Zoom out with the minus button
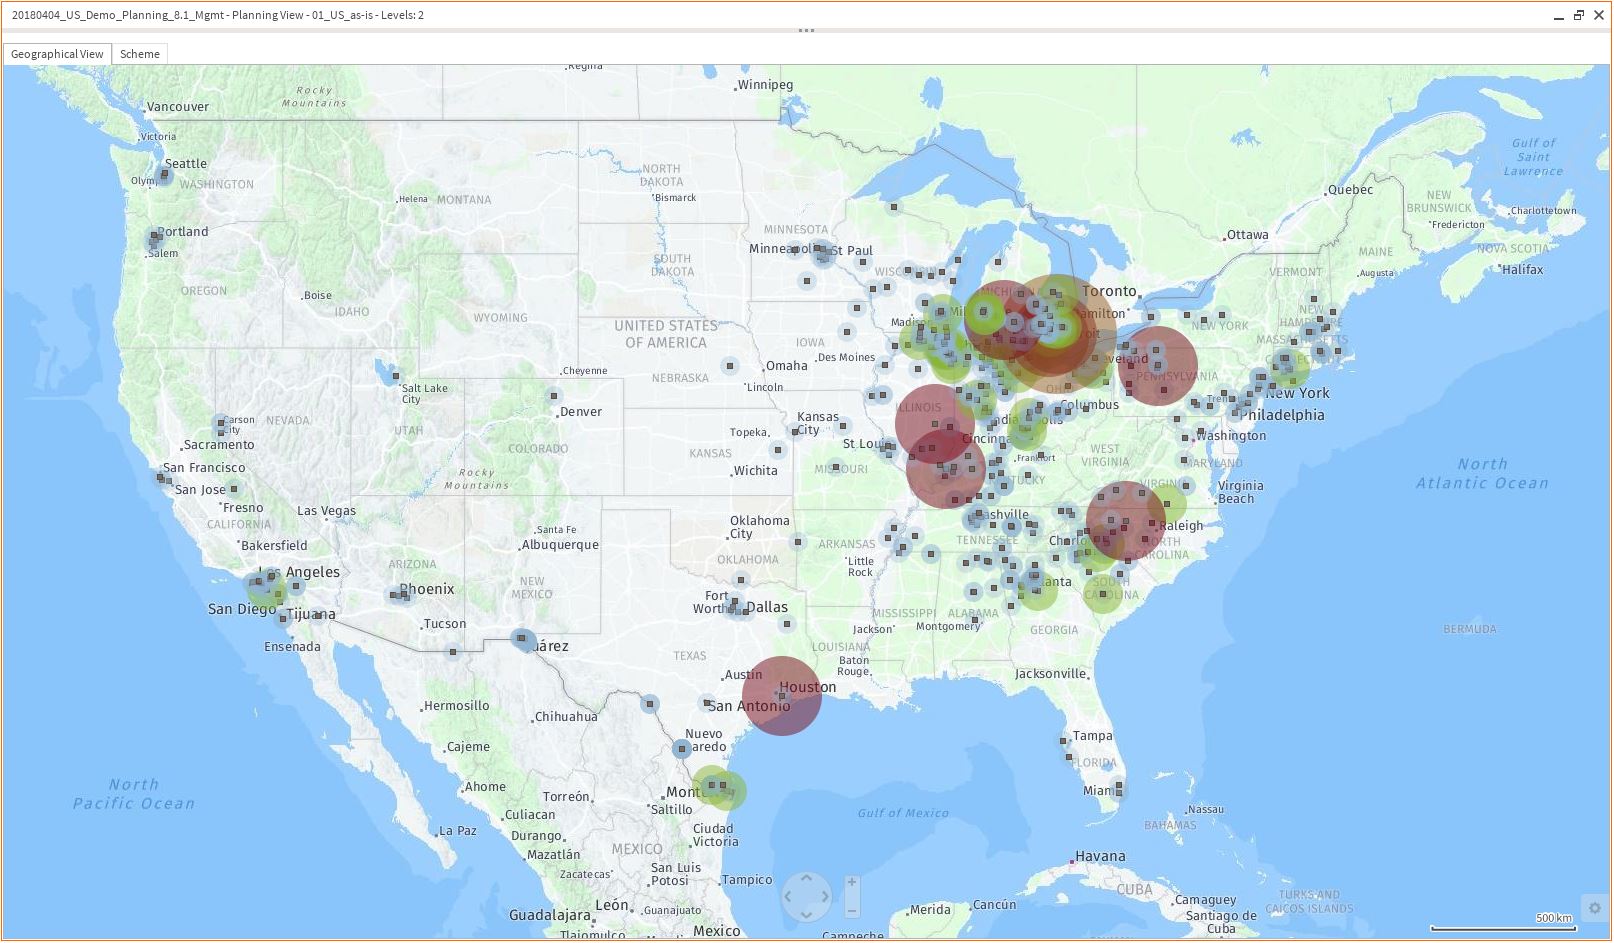Image resolution: width=1614 pixels, height=943 pixels. coord(852,911)
